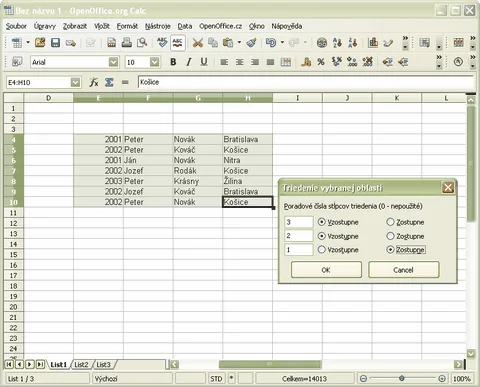
Task: Click the Sort Ascending toolbar icon
Action: [337, 43]
